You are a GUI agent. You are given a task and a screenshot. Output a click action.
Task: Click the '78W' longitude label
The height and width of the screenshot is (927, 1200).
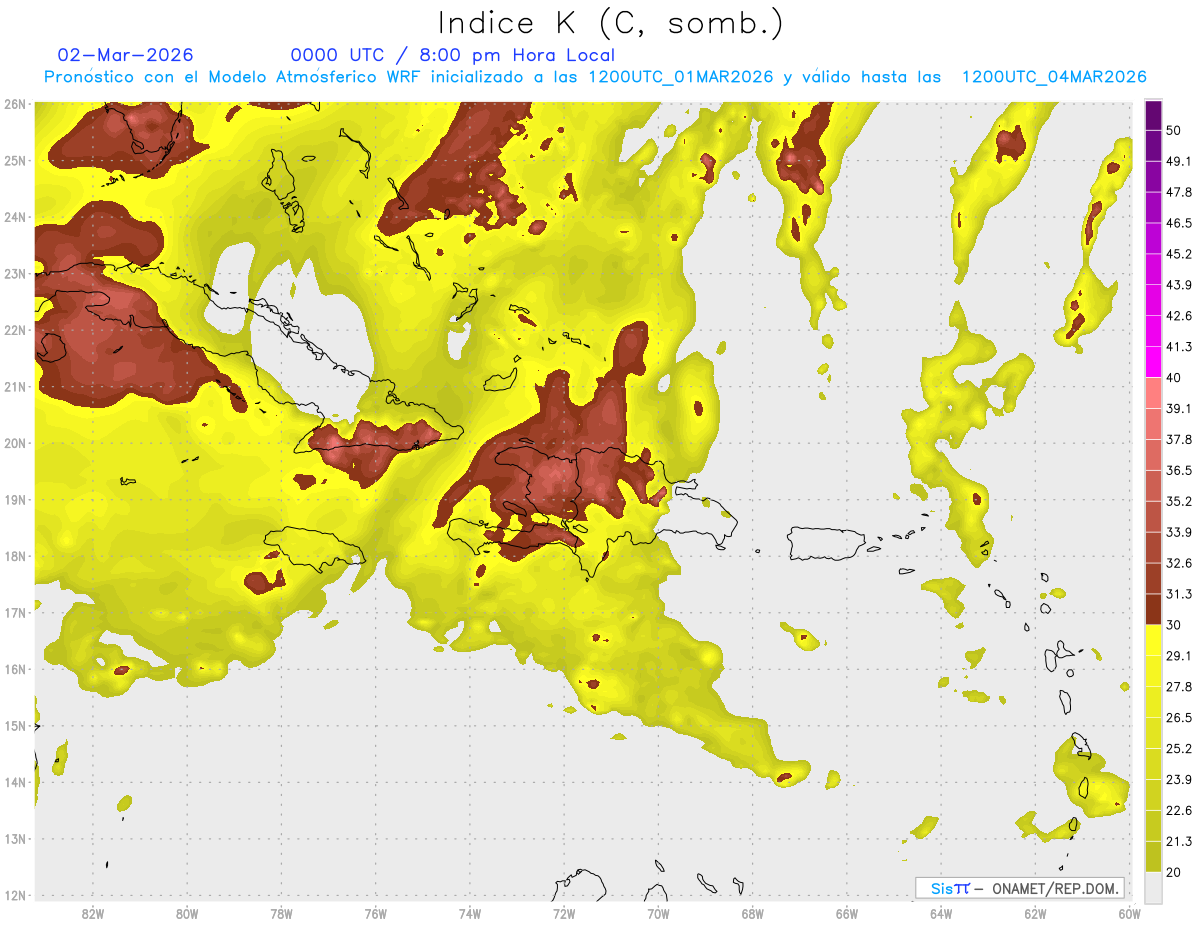(281, 913)
